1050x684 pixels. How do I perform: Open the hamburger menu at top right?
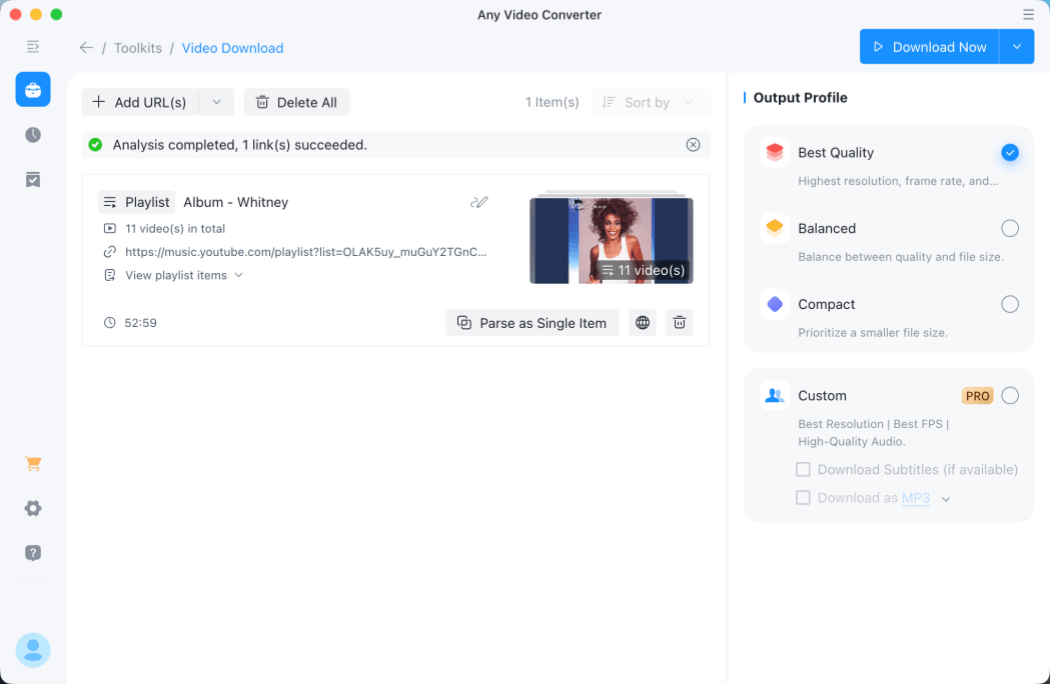click(1028, 14)
